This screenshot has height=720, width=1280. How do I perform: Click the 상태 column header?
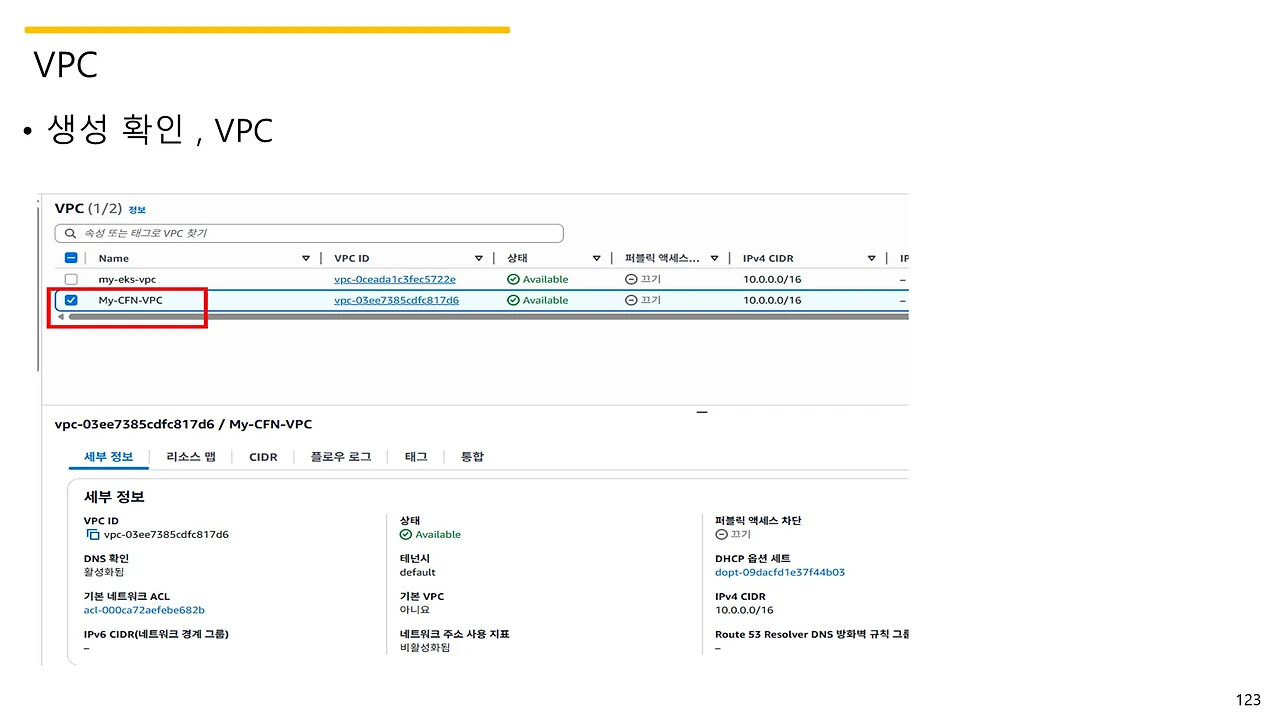pos(517,259)
